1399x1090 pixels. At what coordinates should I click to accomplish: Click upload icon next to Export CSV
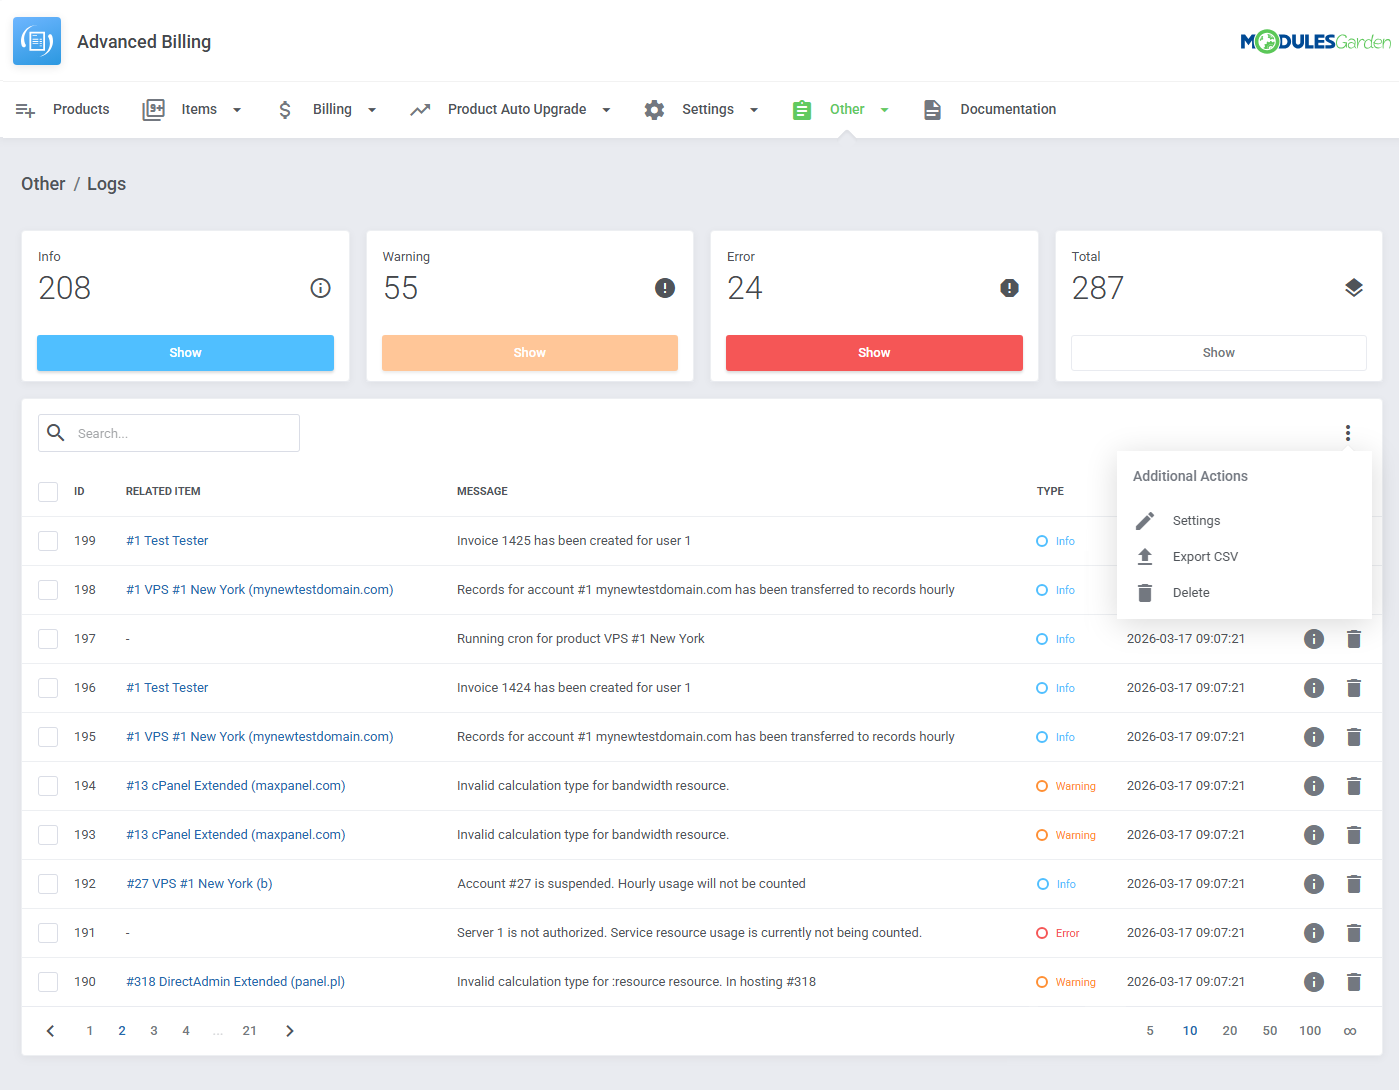click(1145, 556)
